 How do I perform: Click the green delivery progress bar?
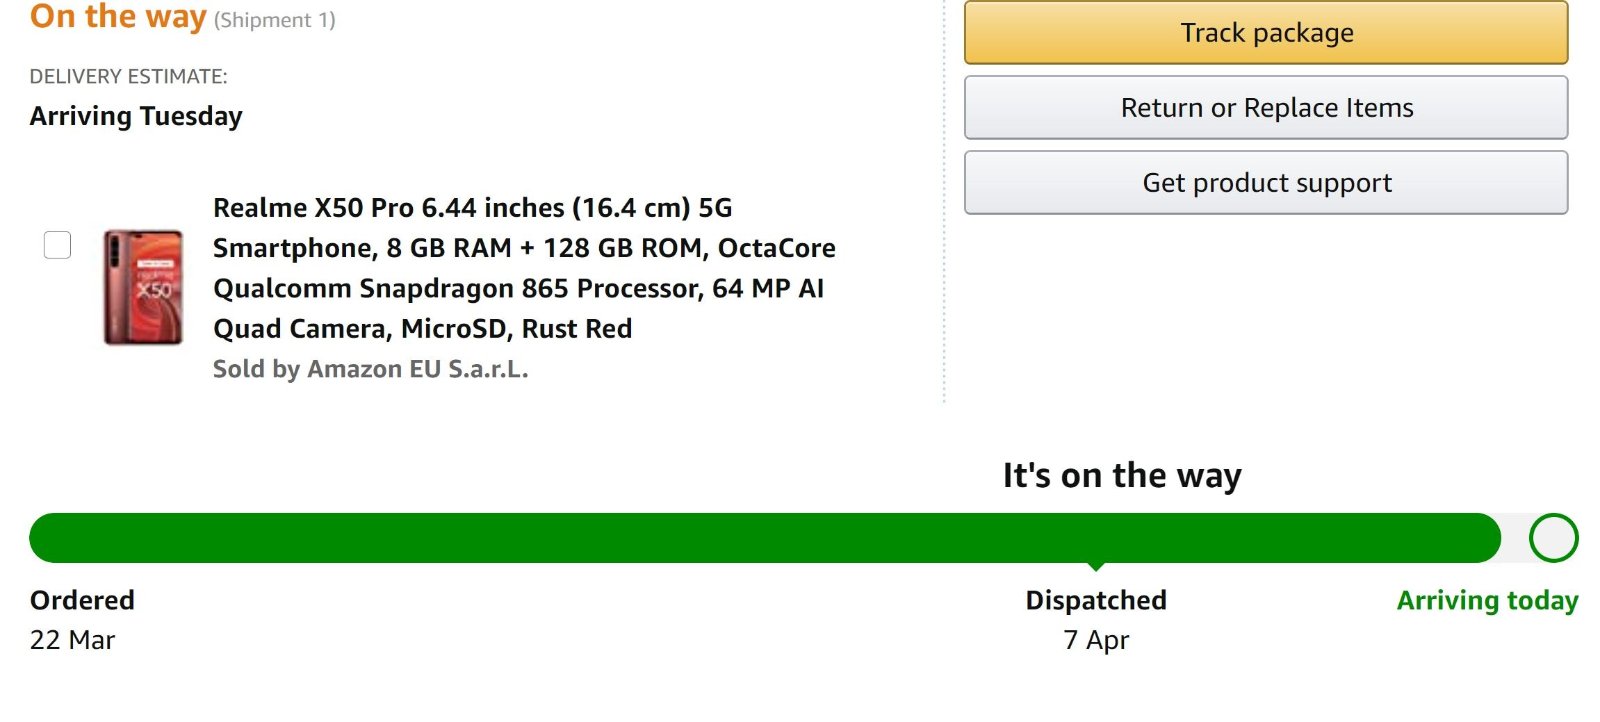[765, 538]
